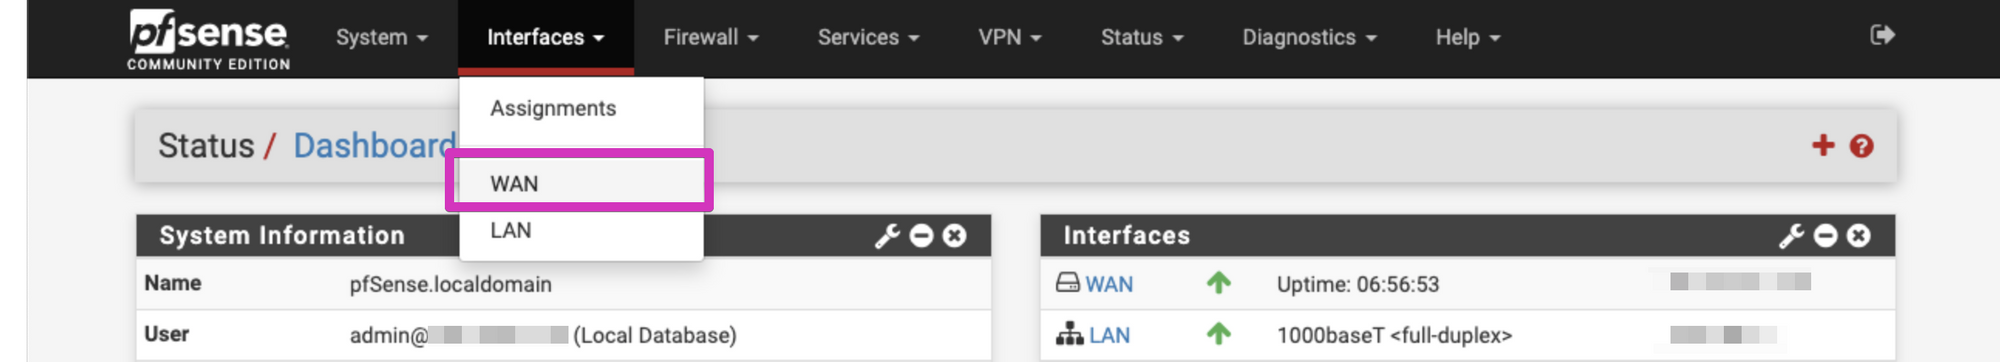The height and width of the screenshot is (362, 2000).
Task: Expand the System dropdown menu
Action: 382,37
